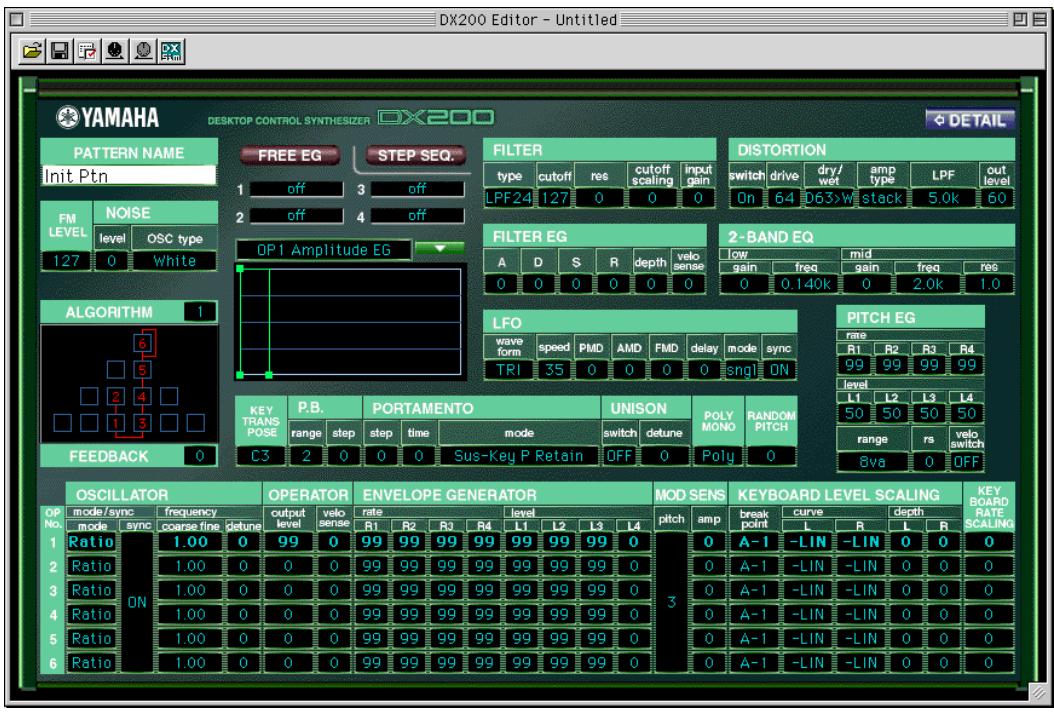Toggle the Unison switch OFF value
1054x712 pixels.
coord(619,456)
